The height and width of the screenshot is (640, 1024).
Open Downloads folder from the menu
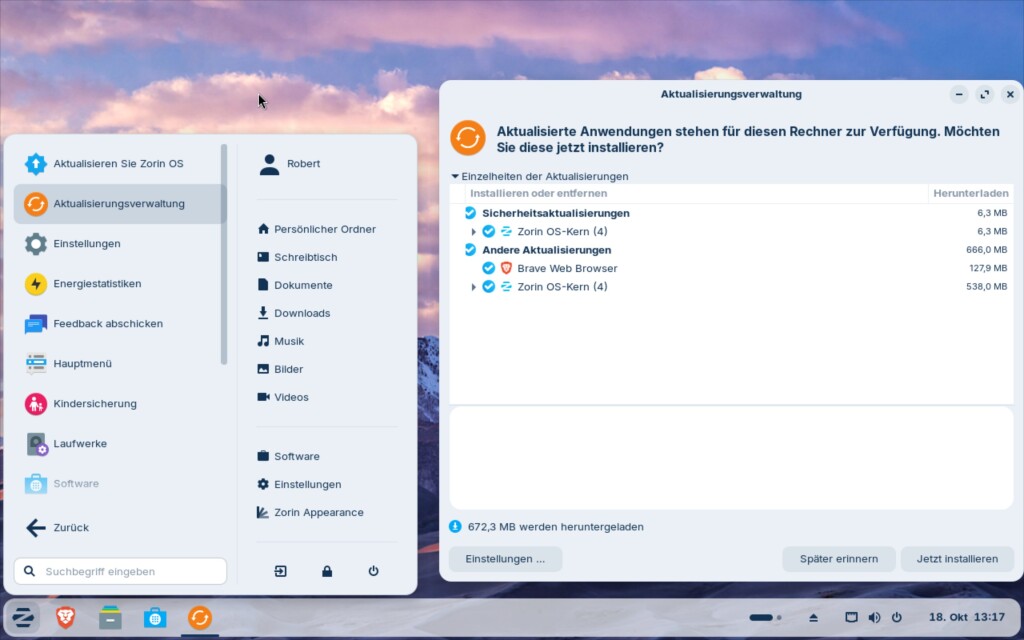[302, 313]
